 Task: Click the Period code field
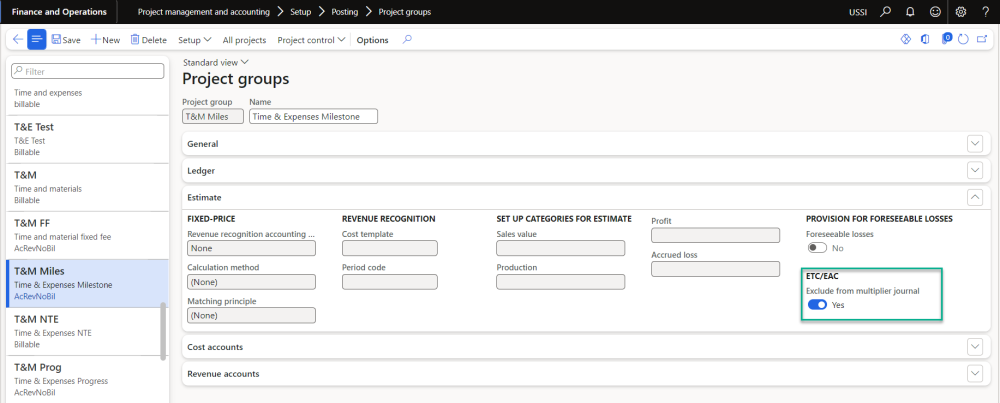click(390, 282)
